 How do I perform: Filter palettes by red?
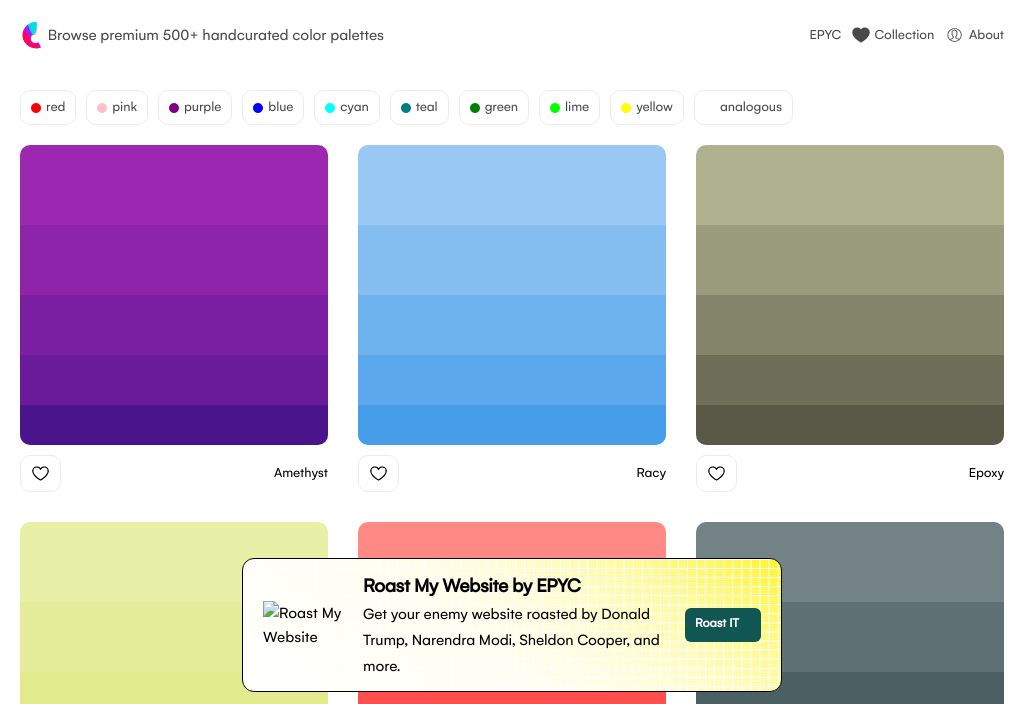coord(48,107)
